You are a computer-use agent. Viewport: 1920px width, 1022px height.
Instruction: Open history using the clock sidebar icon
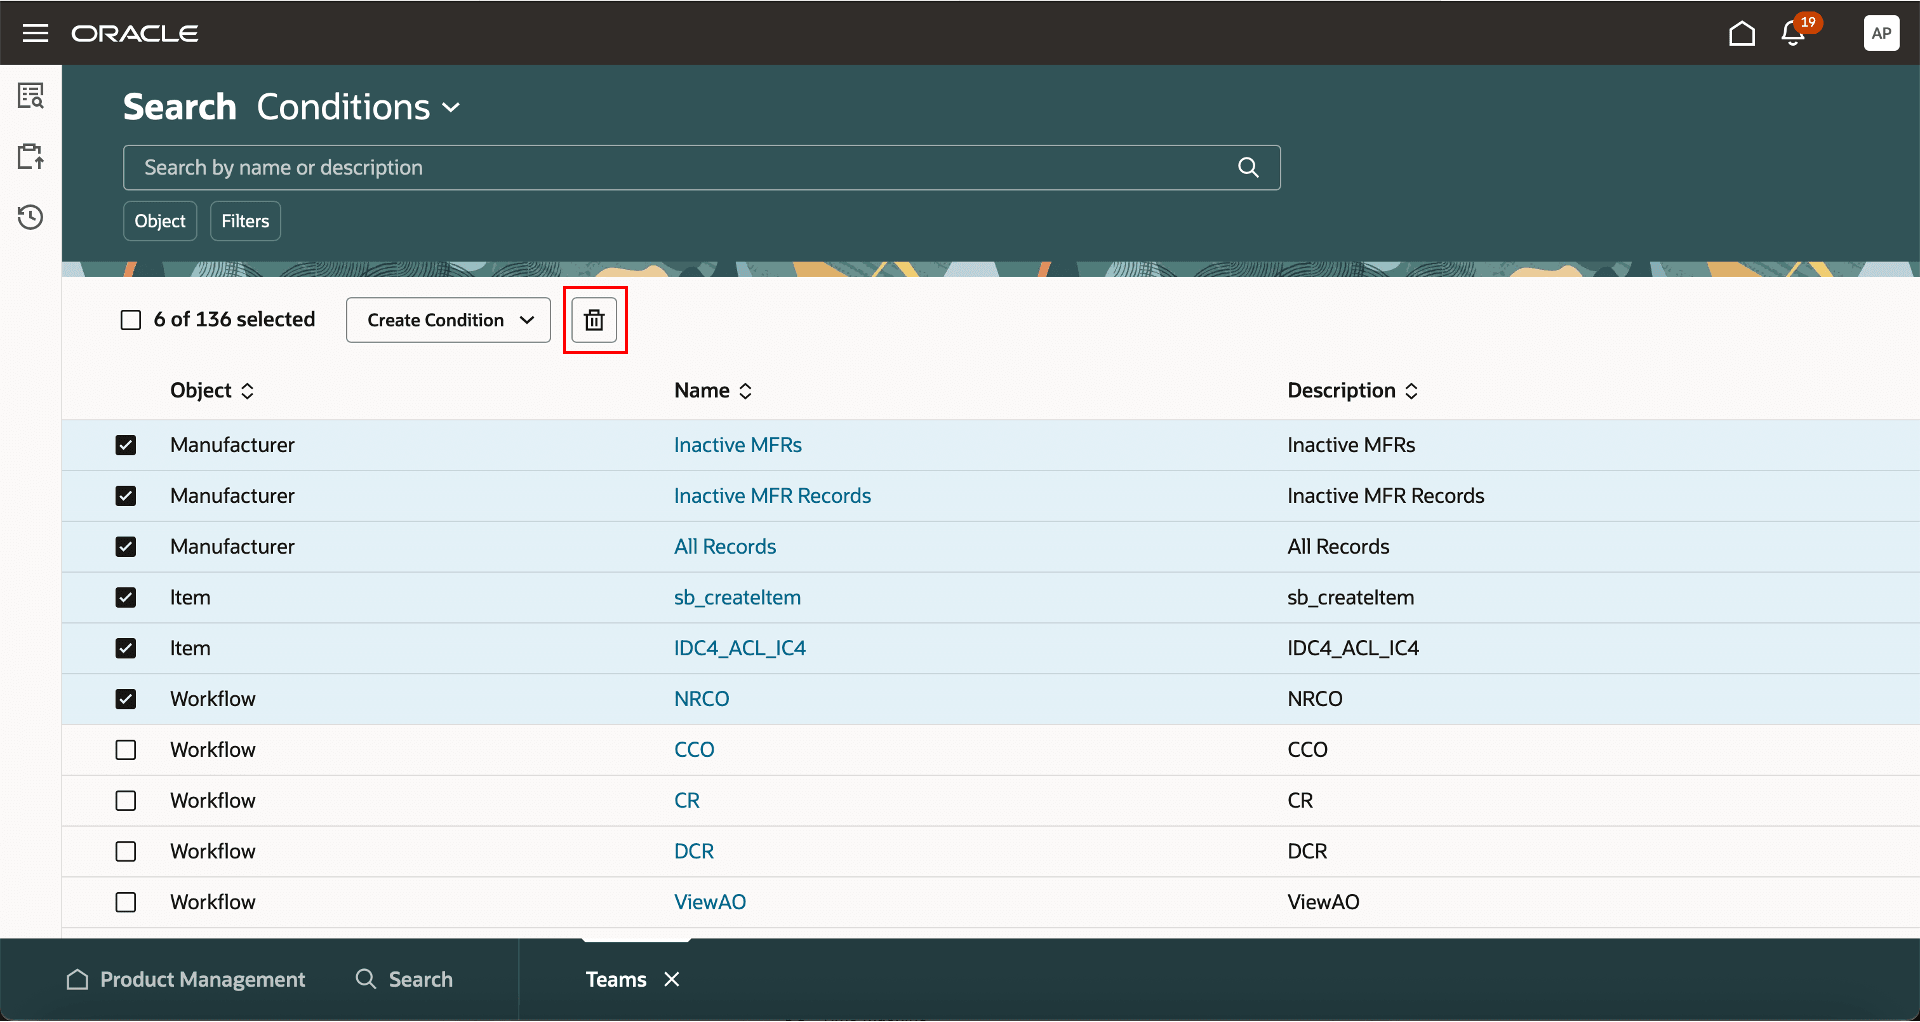31,216
